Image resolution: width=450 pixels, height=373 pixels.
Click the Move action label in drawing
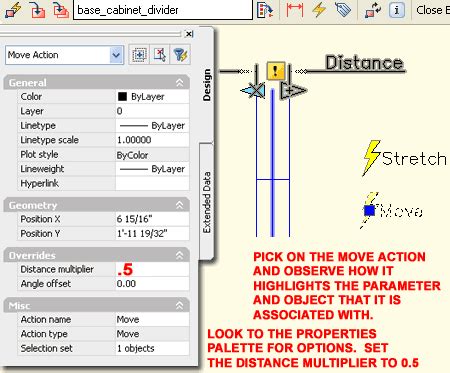click(402, 211)
